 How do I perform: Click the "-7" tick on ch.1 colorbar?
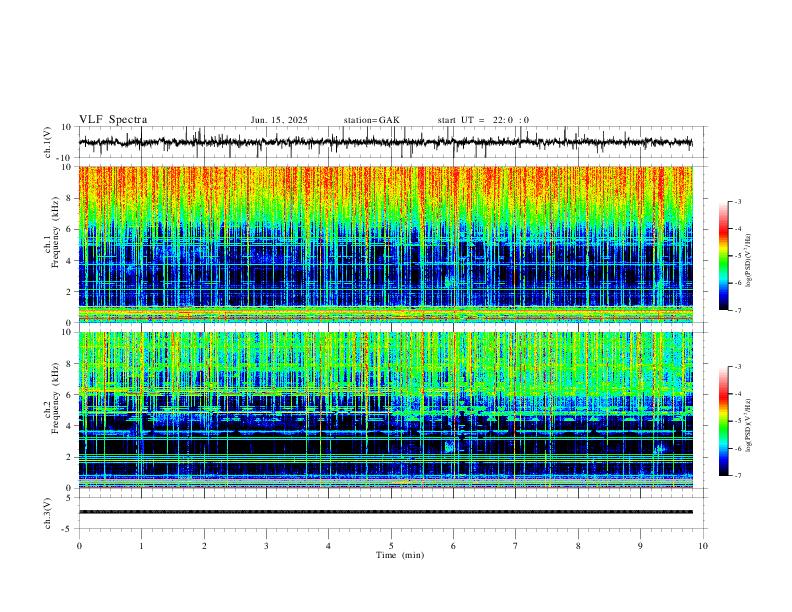pyautogui.click(x=737, y=311)
